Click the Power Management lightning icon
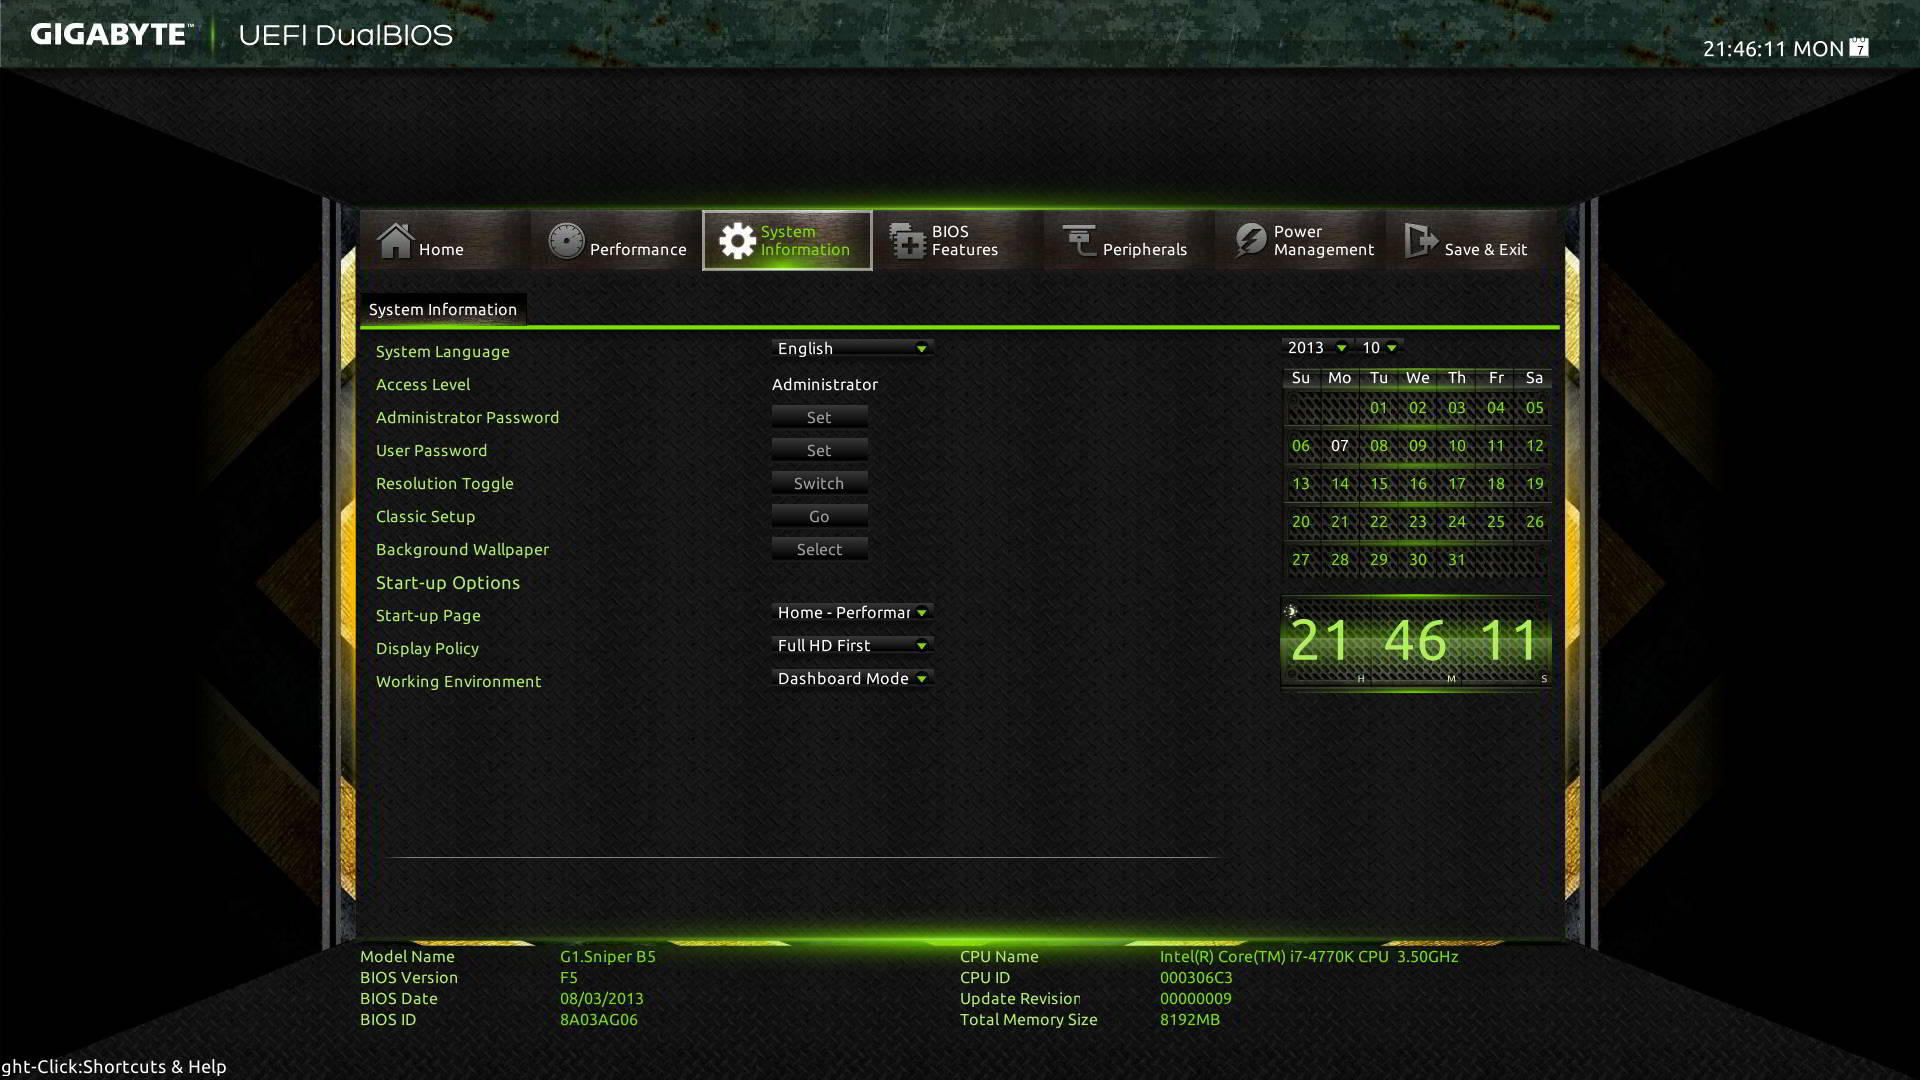This screenshot has width=1920, height=1080. click(1250, 241)
